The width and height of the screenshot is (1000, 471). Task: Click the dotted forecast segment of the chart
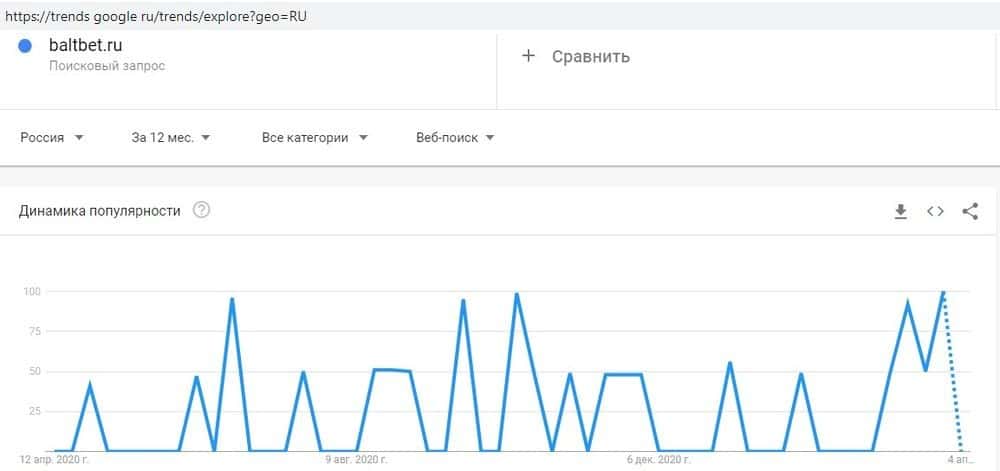pyautogui.click(x=952, y=372)
